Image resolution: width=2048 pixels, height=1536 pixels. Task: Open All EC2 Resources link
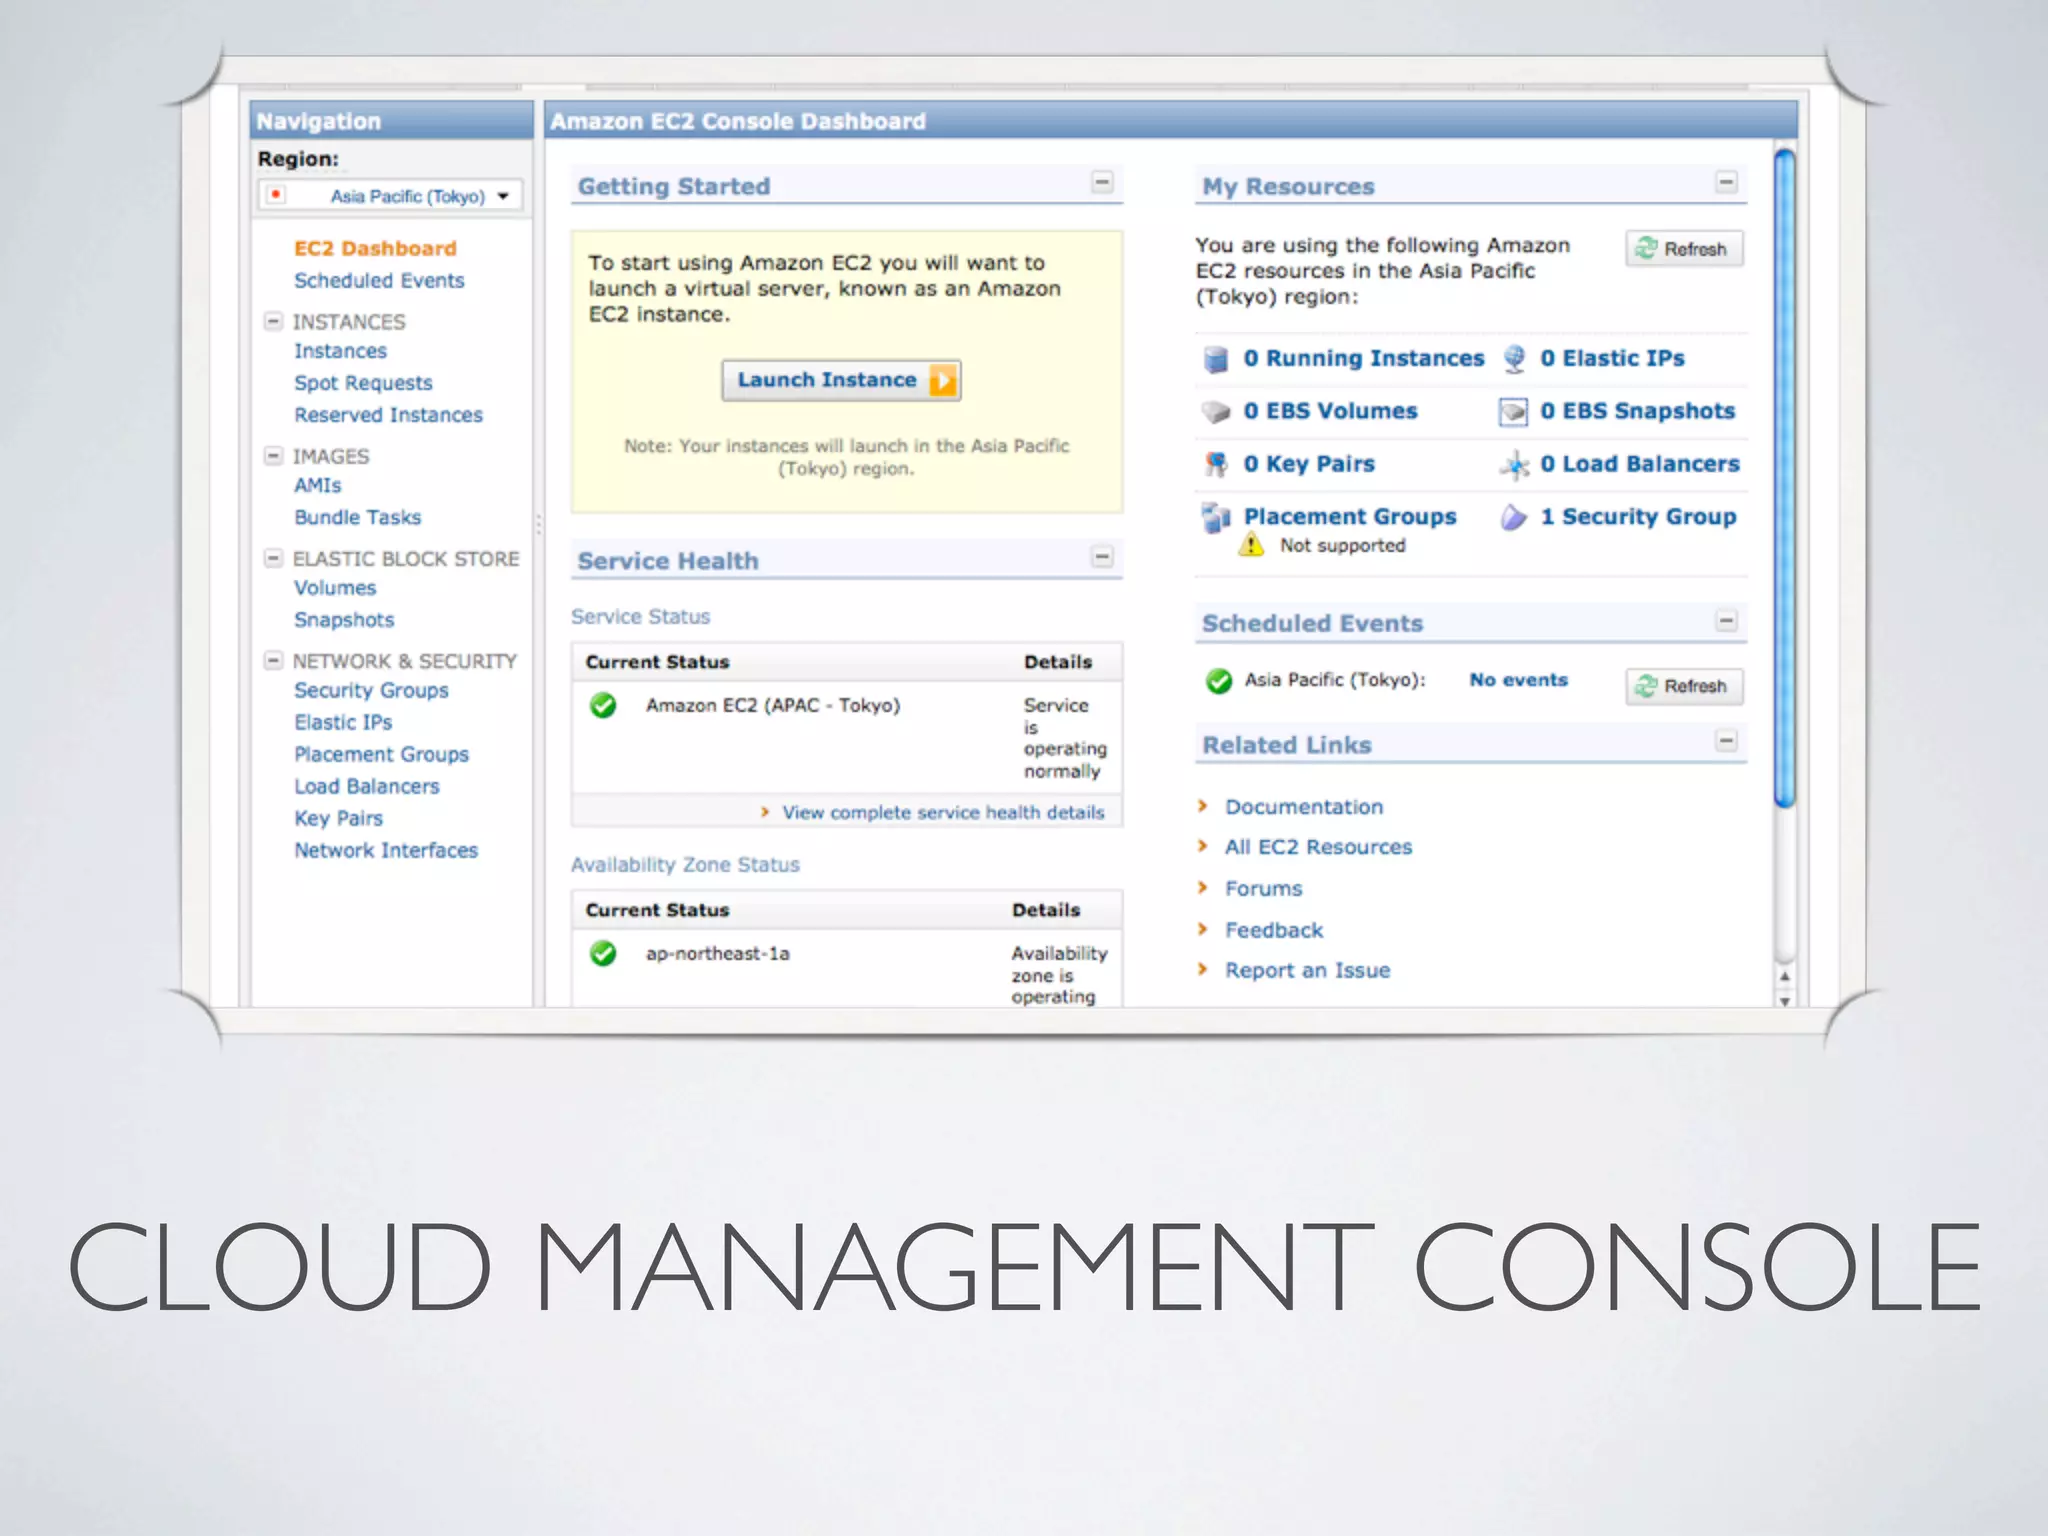(1318, 848)
